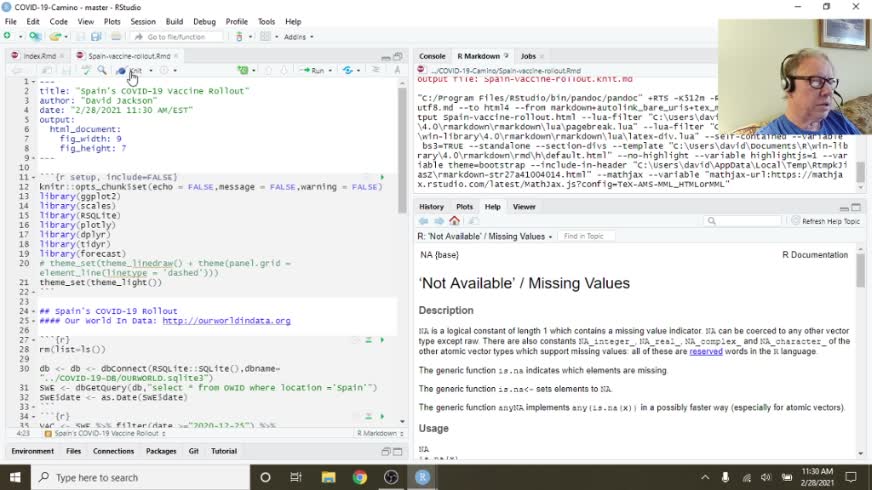Open the Insert chunk dropdown arrow
The image size is (872, 490).
(254, 71)
